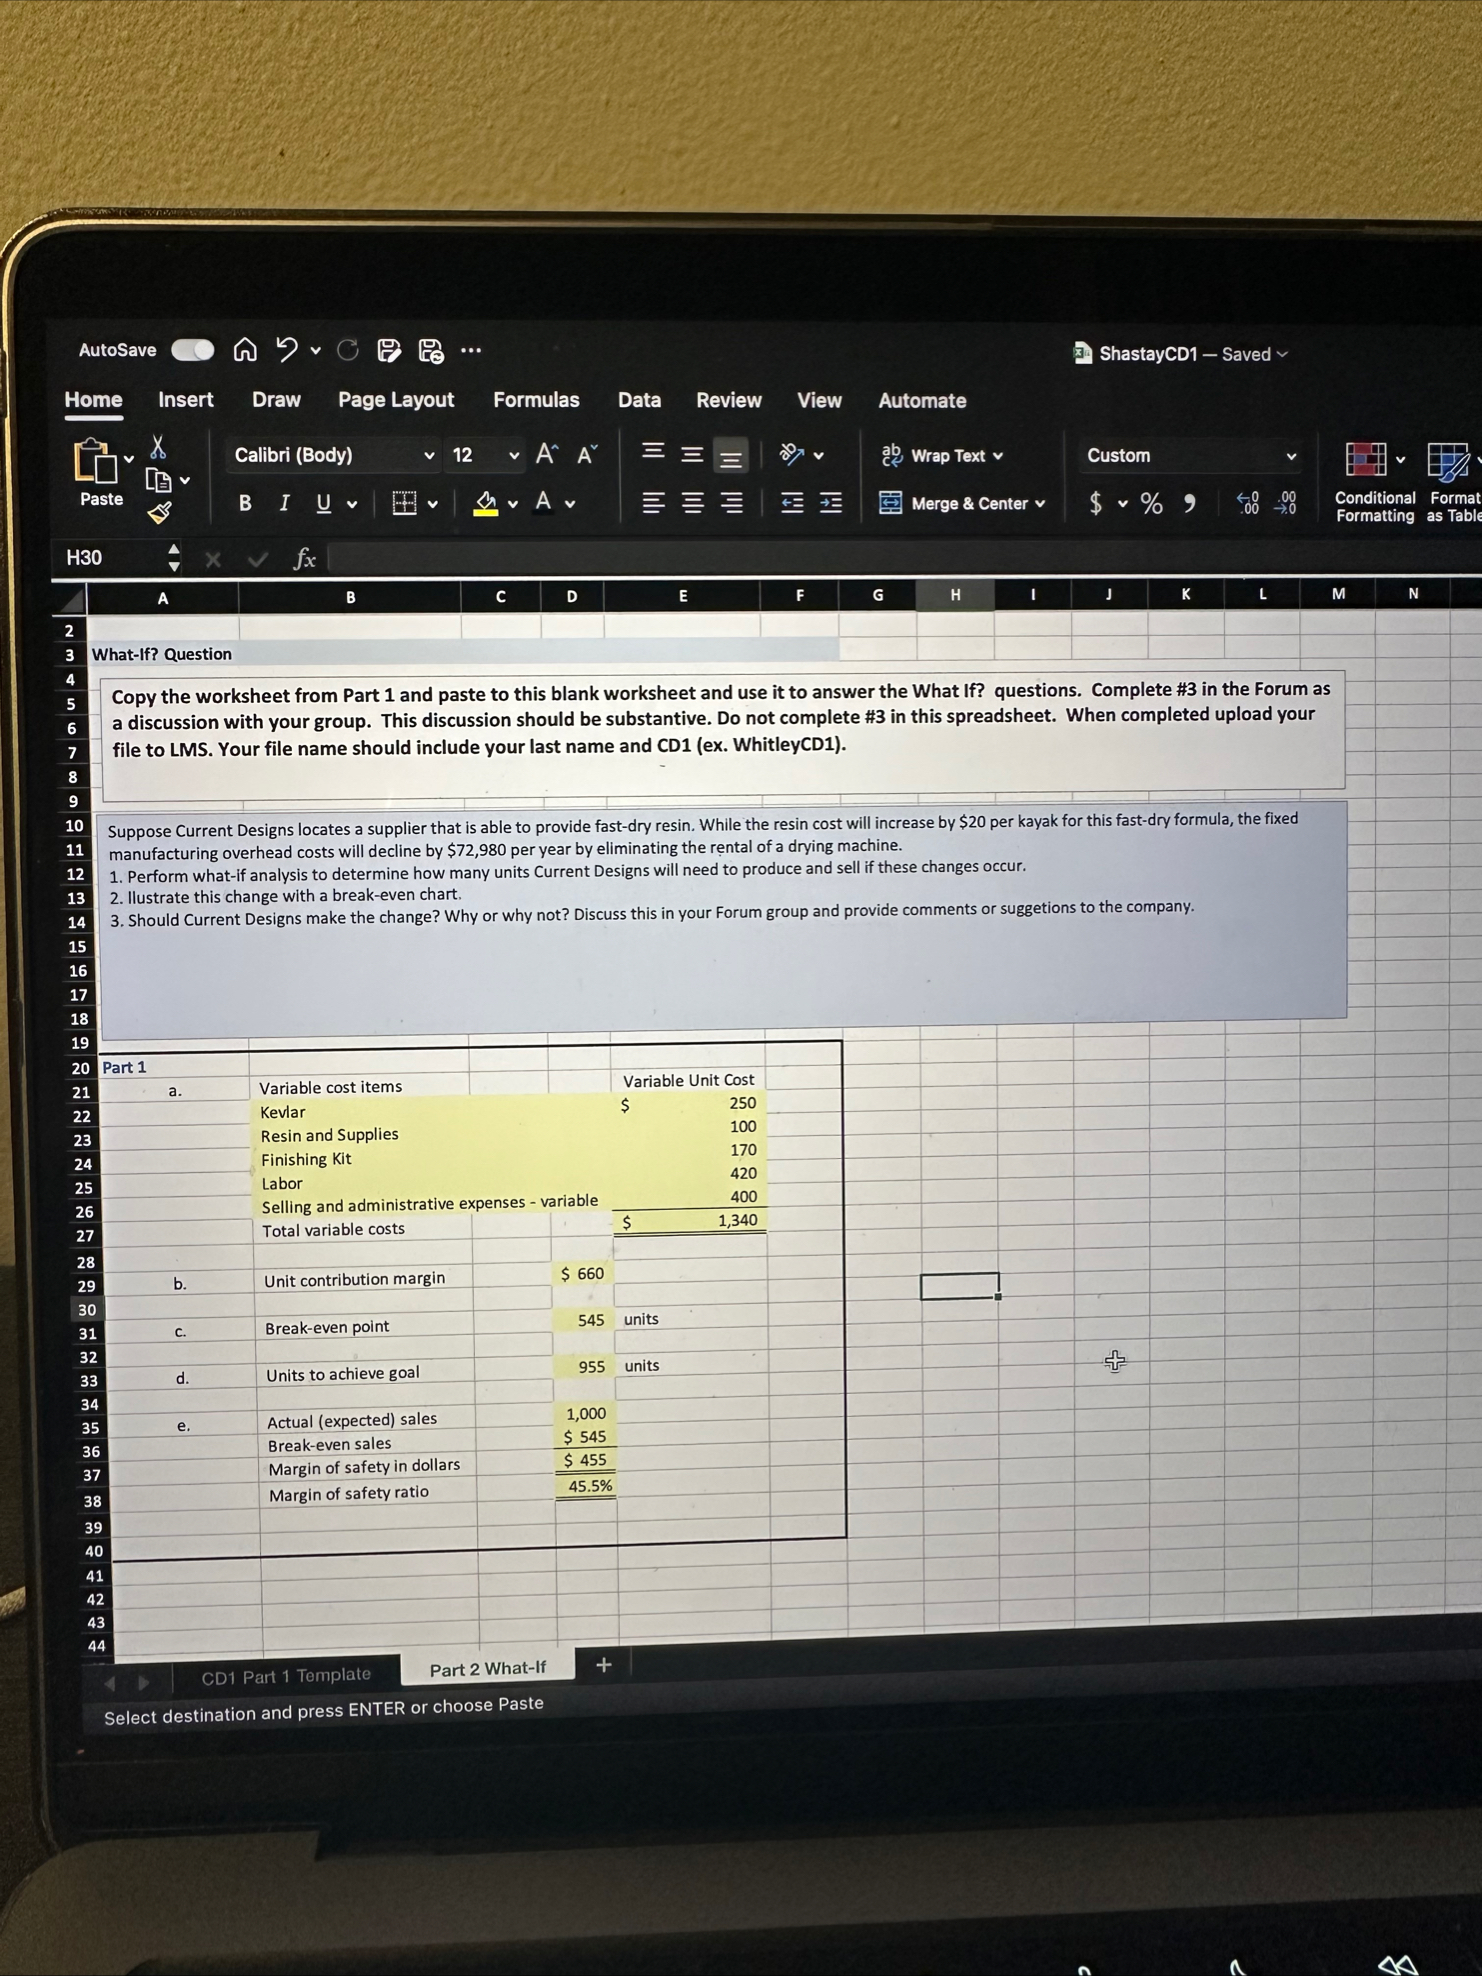
Task: Expand the Font Color palette arrow
Action: tap(570, 504)
